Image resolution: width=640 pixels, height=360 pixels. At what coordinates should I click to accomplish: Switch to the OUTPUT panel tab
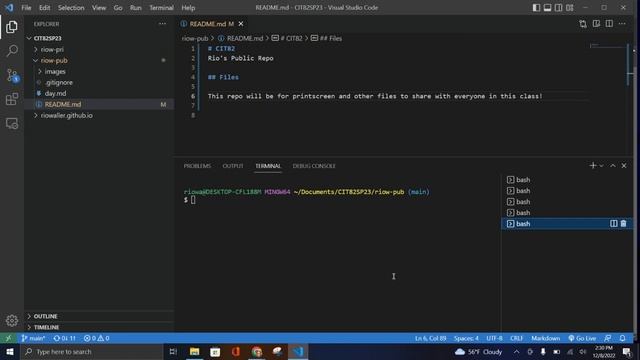point(233,166)
